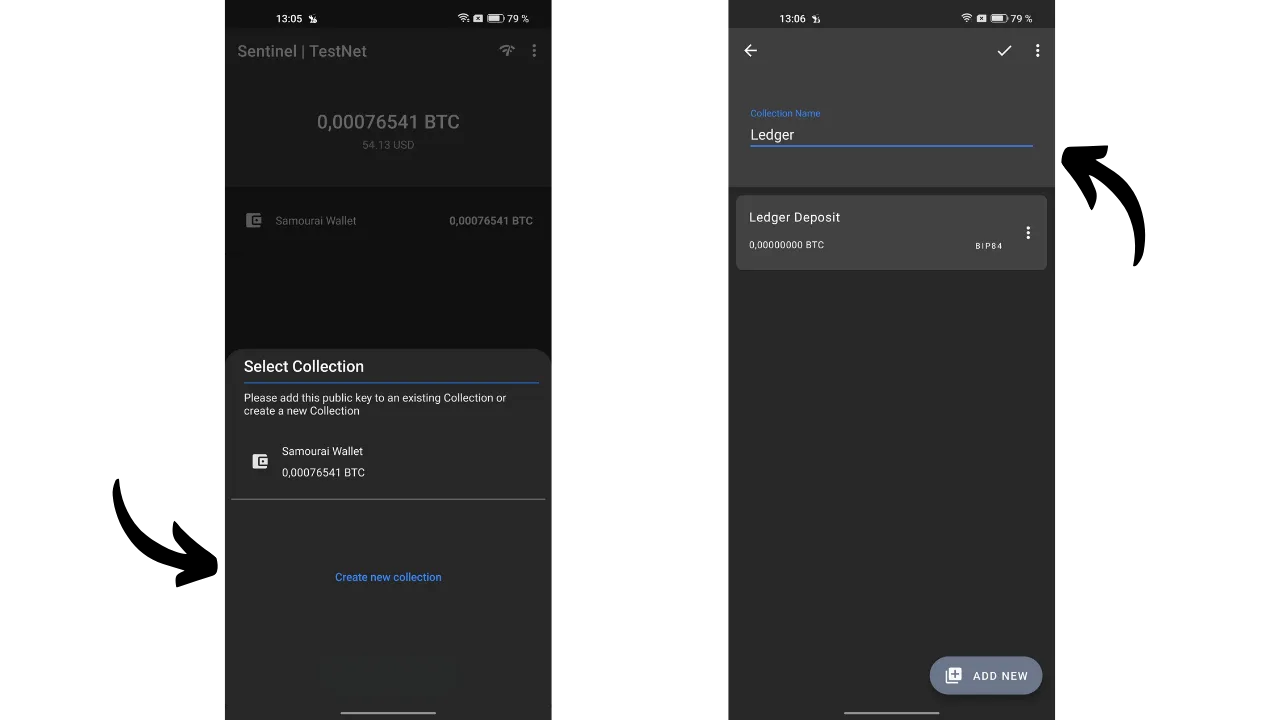Confirm the collection with the checkmark icon
1280x720 pixels.
[1004, 51]
